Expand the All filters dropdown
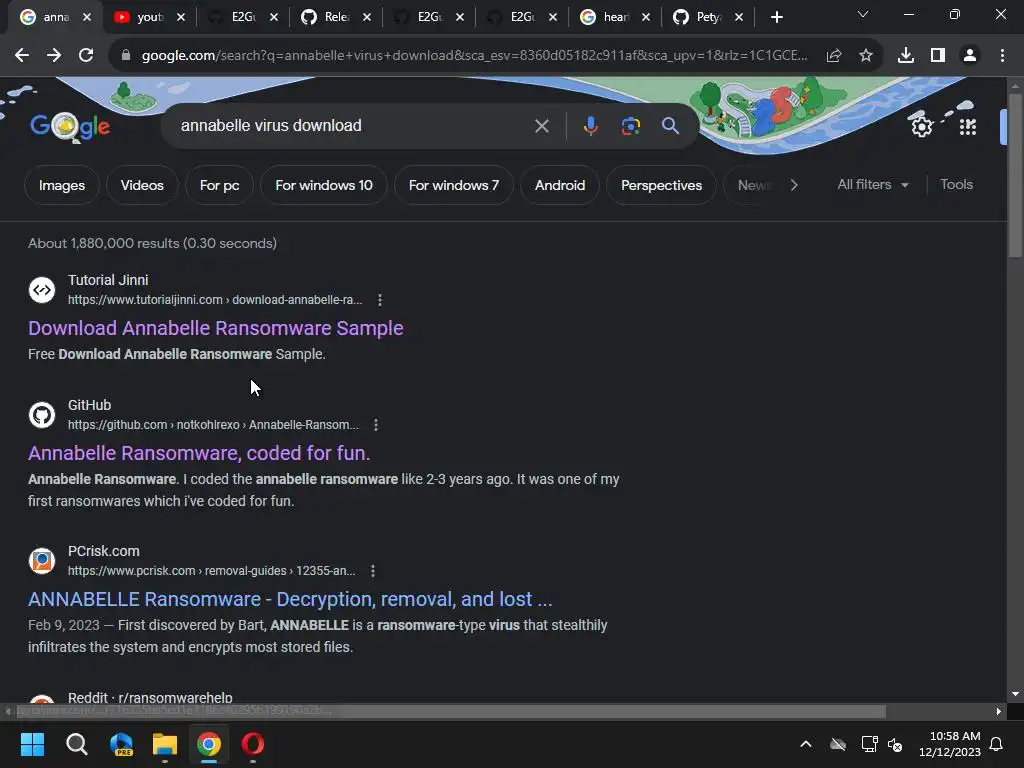The image size is (1024, 768). point(872,185)
